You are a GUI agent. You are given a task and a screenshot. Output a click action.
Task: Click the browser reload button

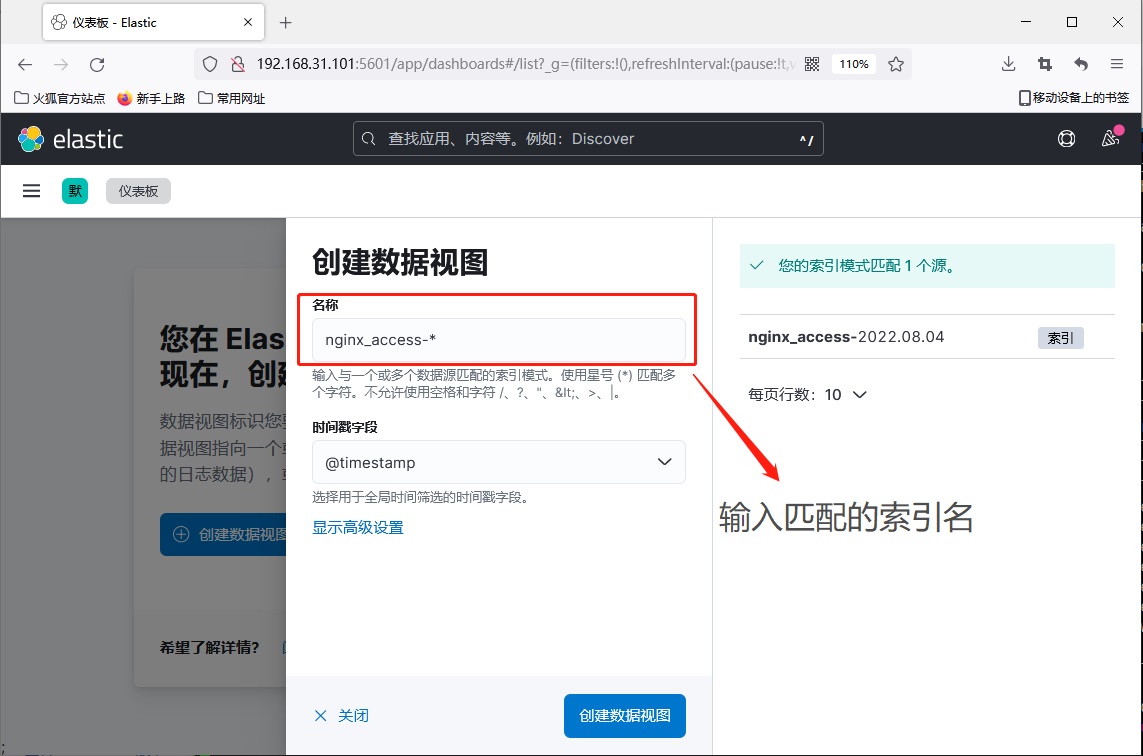point(97,64)
